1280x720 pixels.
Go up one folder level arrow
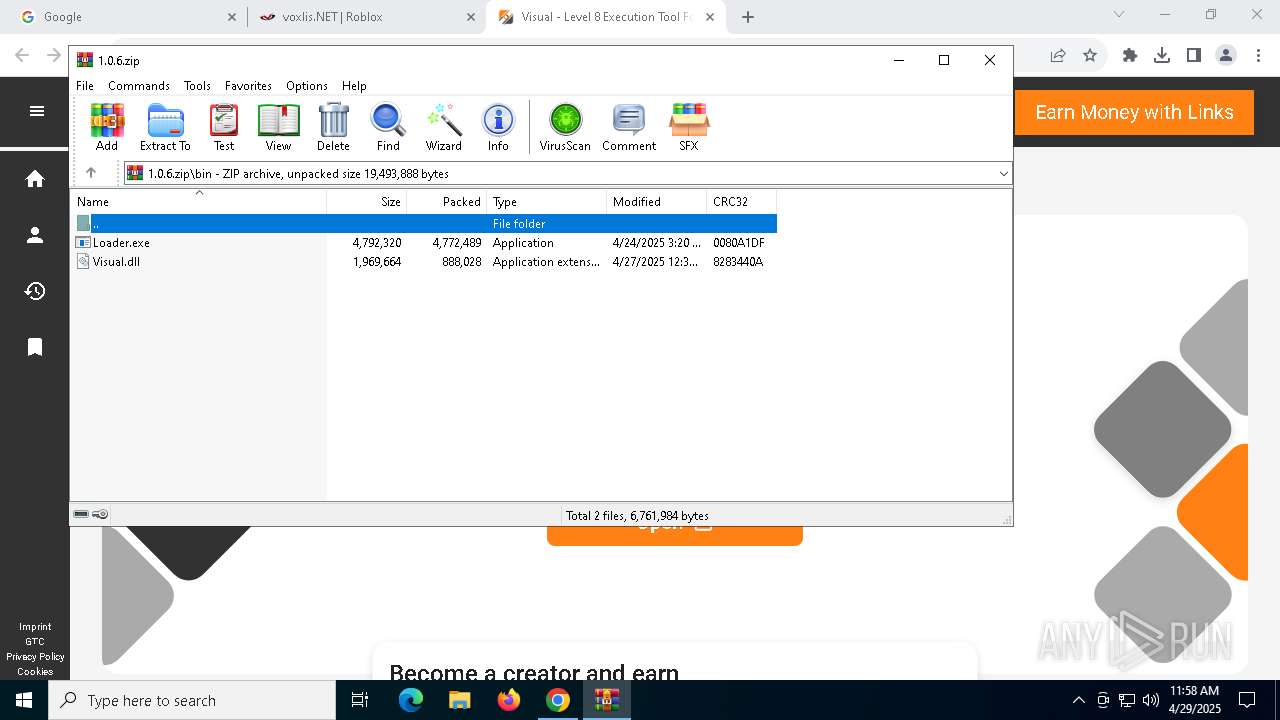(x=91, y=173)
